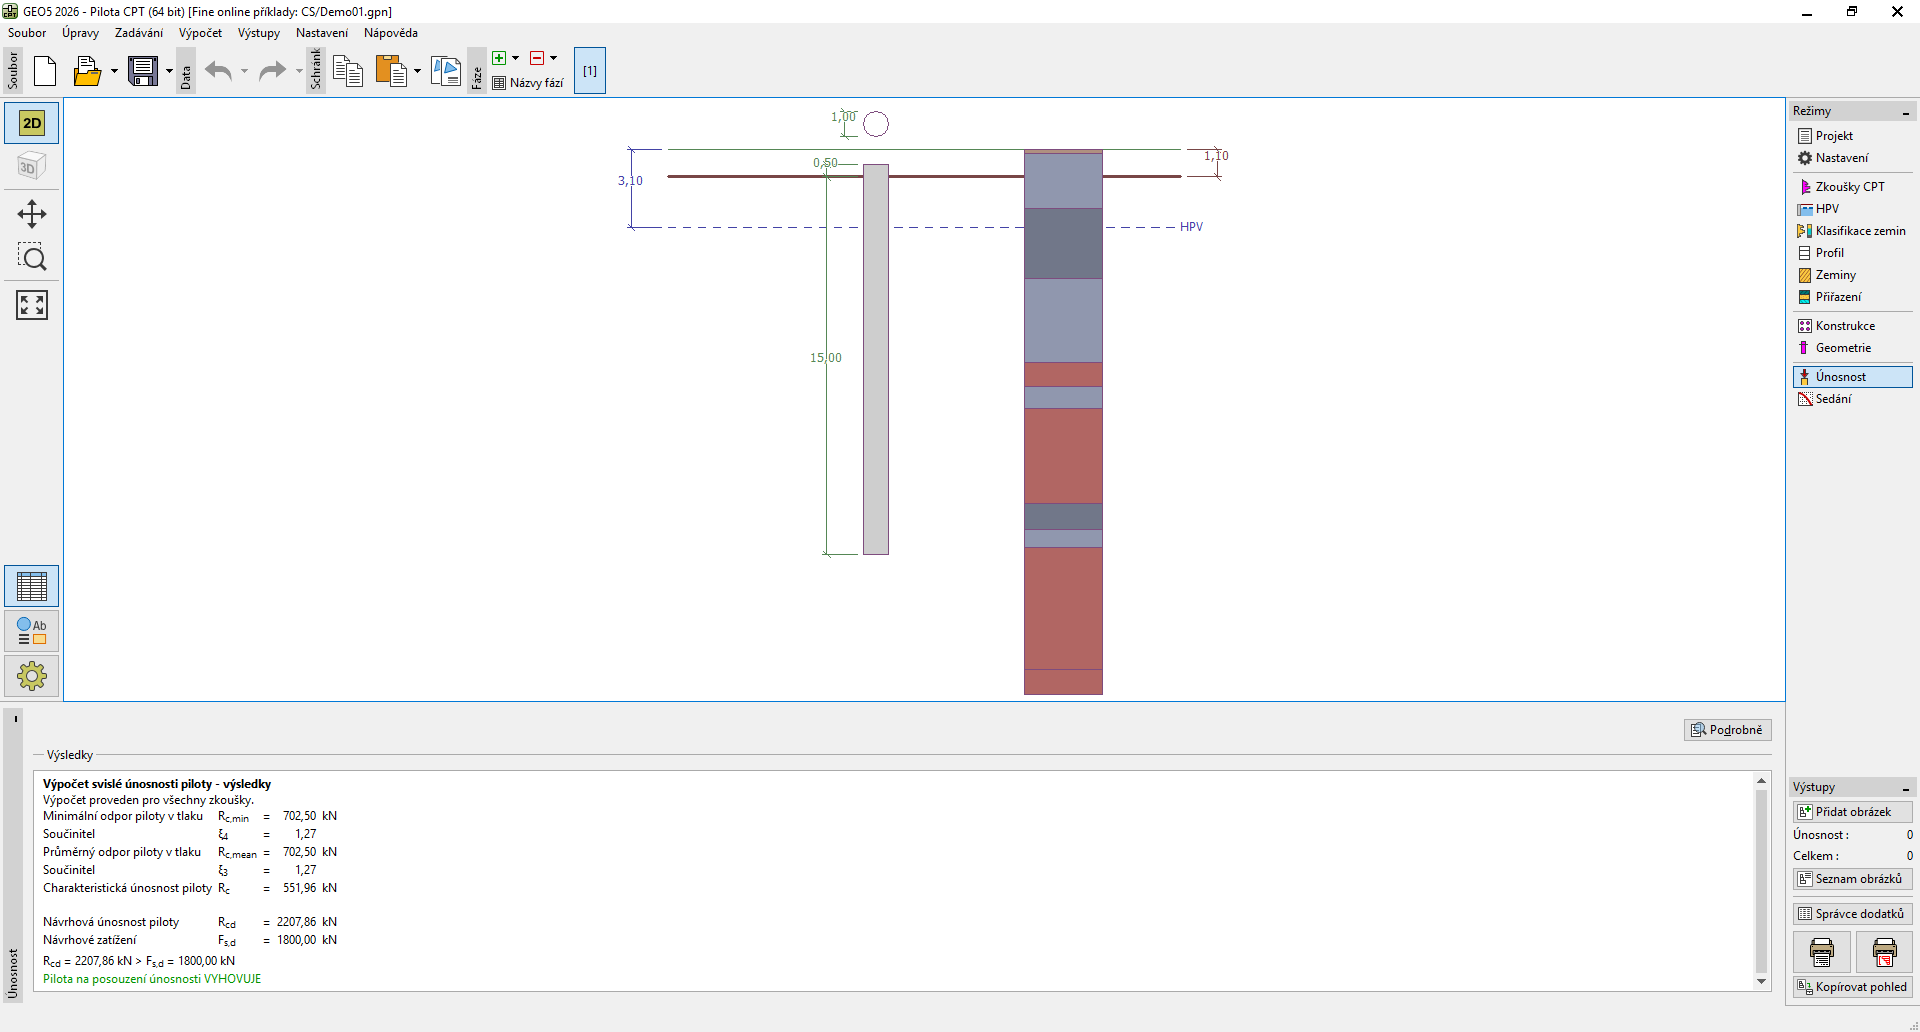
Task: Open the paste options dropdown arrow
Action: click(x=418, y=71)
